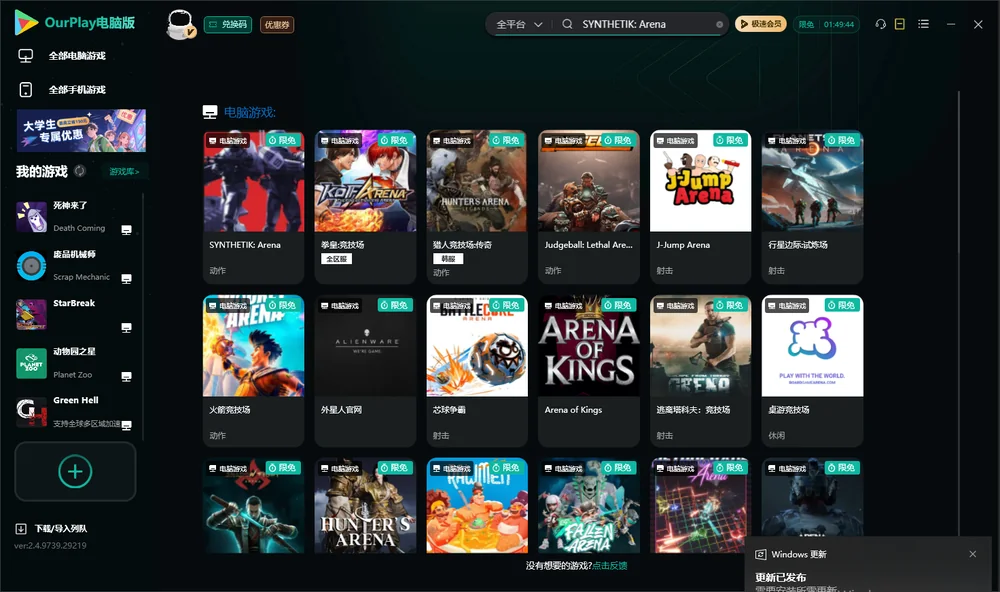The height and width of the screenshot is (592, 1000).
Task: Open the 火箭竞技场 game card
Action: (x=253, y=371)
